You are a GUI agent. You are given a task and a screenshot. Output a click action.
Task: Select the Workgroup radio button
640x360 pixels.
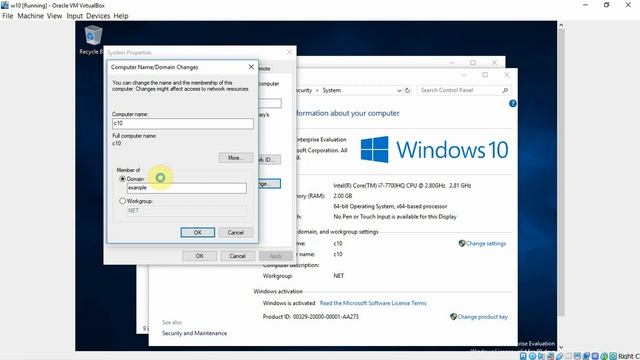pos(122,201)
